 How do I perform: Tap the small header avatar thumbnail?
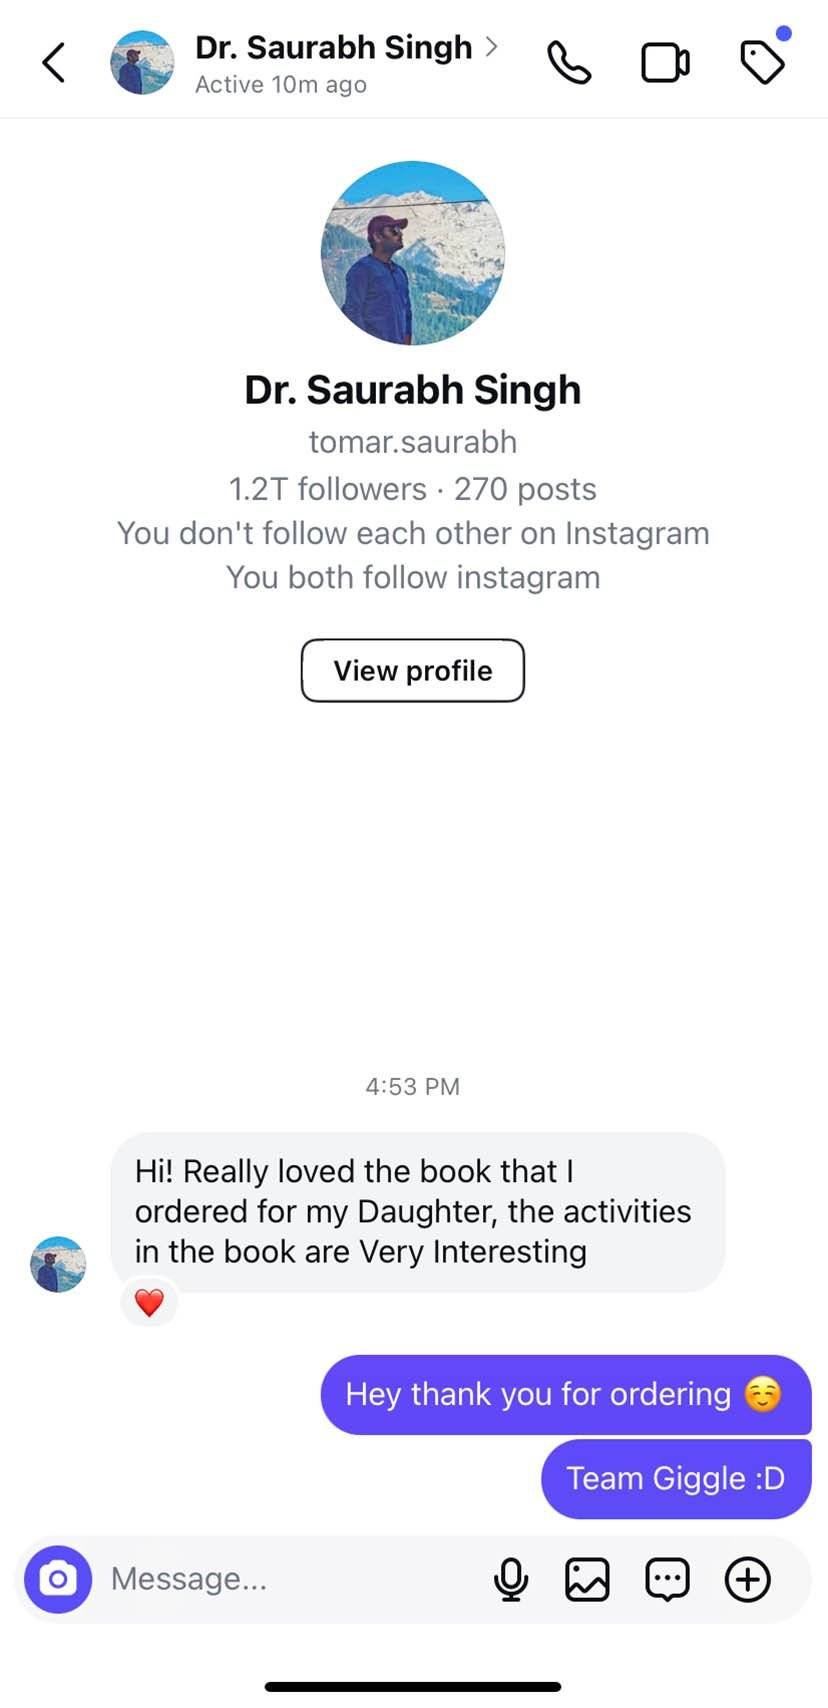[142, 62]
